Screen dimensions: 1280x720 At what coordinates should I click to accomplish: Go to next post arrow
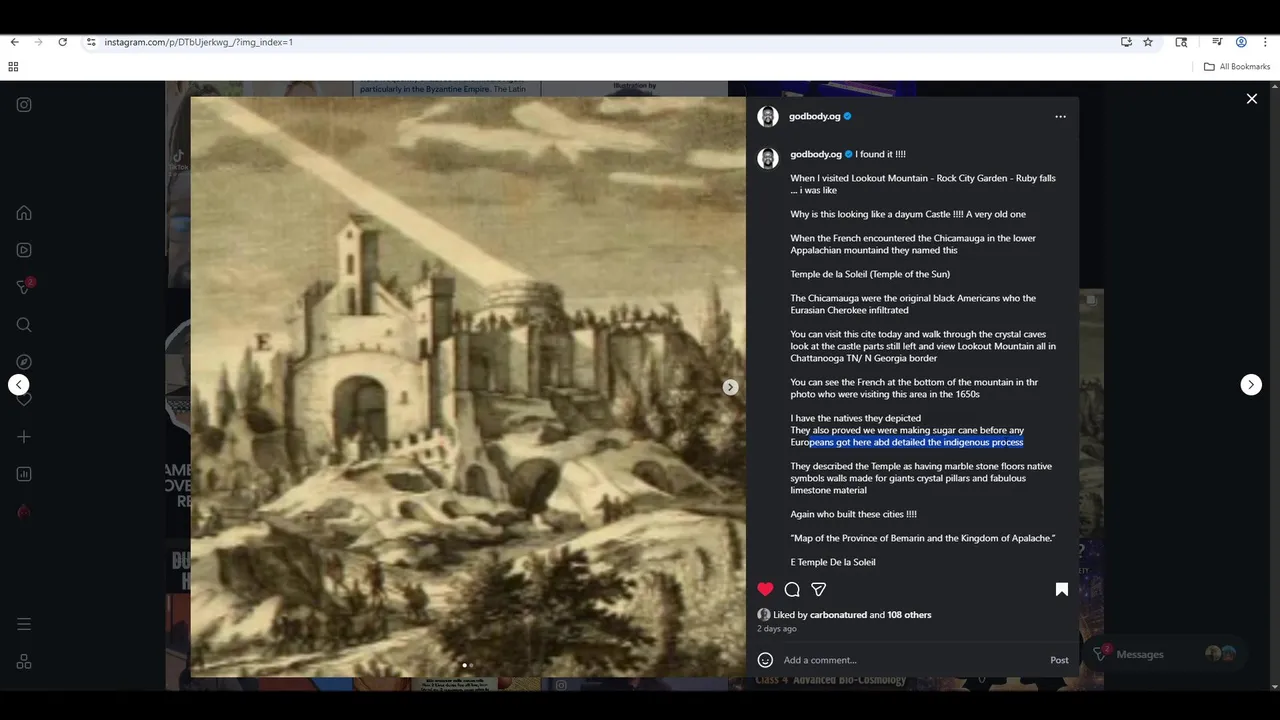pyautogui.click(x=1251, y=385)
